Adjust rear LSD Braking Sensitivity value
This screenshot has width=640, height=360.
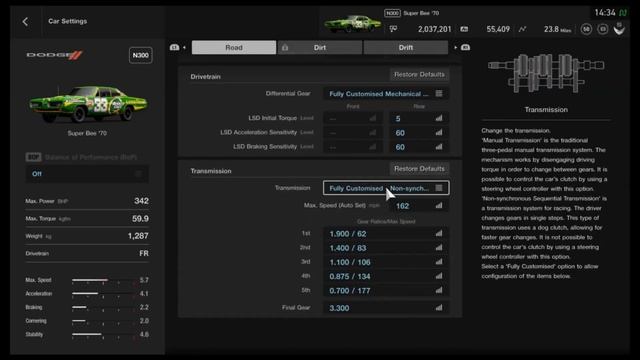[419, 147]
